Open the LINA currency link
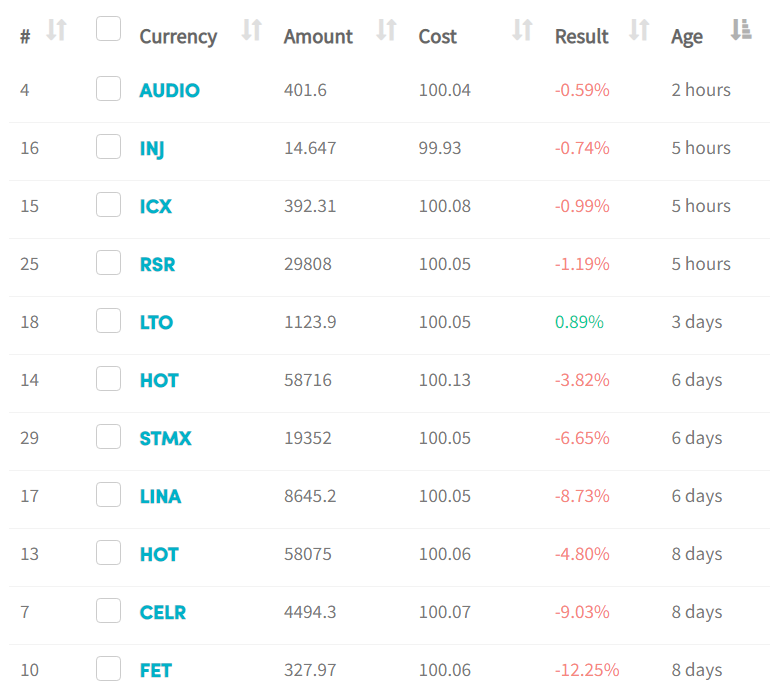The width and height of the screenshot is (770, 695). click(160, 496)
